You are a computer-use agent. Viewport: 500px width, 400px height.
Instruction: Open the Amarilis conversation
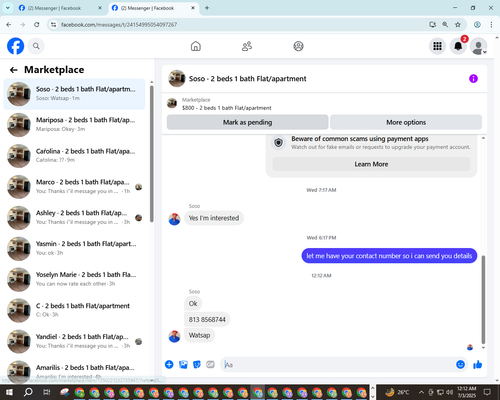click(75, 371)
